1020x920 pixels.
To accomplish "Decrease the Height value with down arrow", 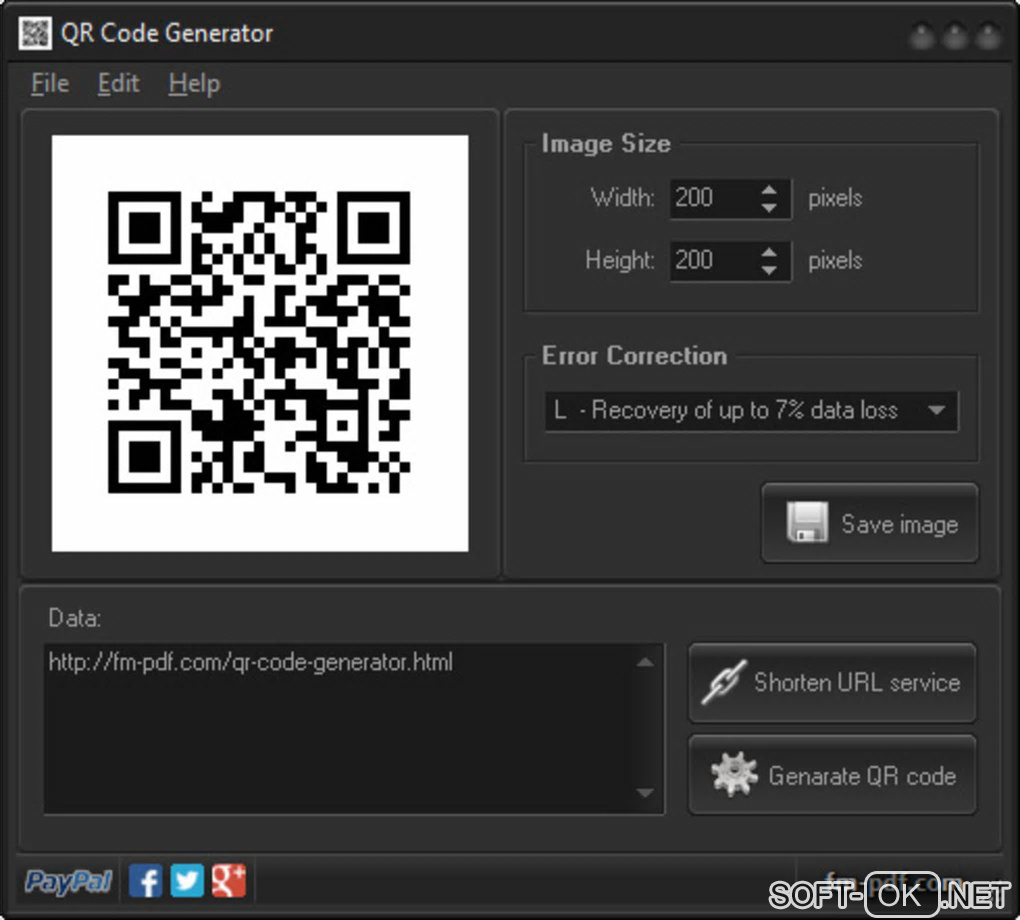I will click(x=769, y=270).
